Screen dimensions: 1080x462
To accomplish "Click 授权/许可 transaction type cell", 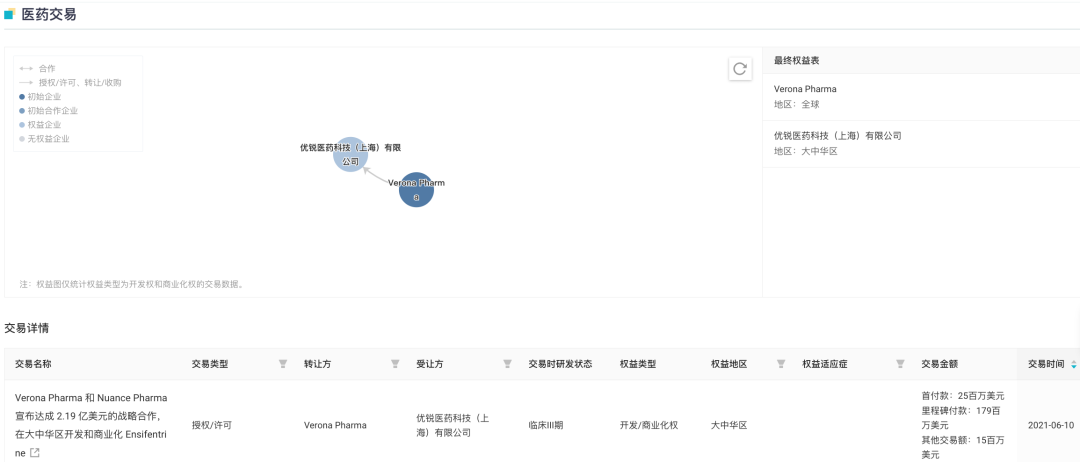I will tap(211, 425).
